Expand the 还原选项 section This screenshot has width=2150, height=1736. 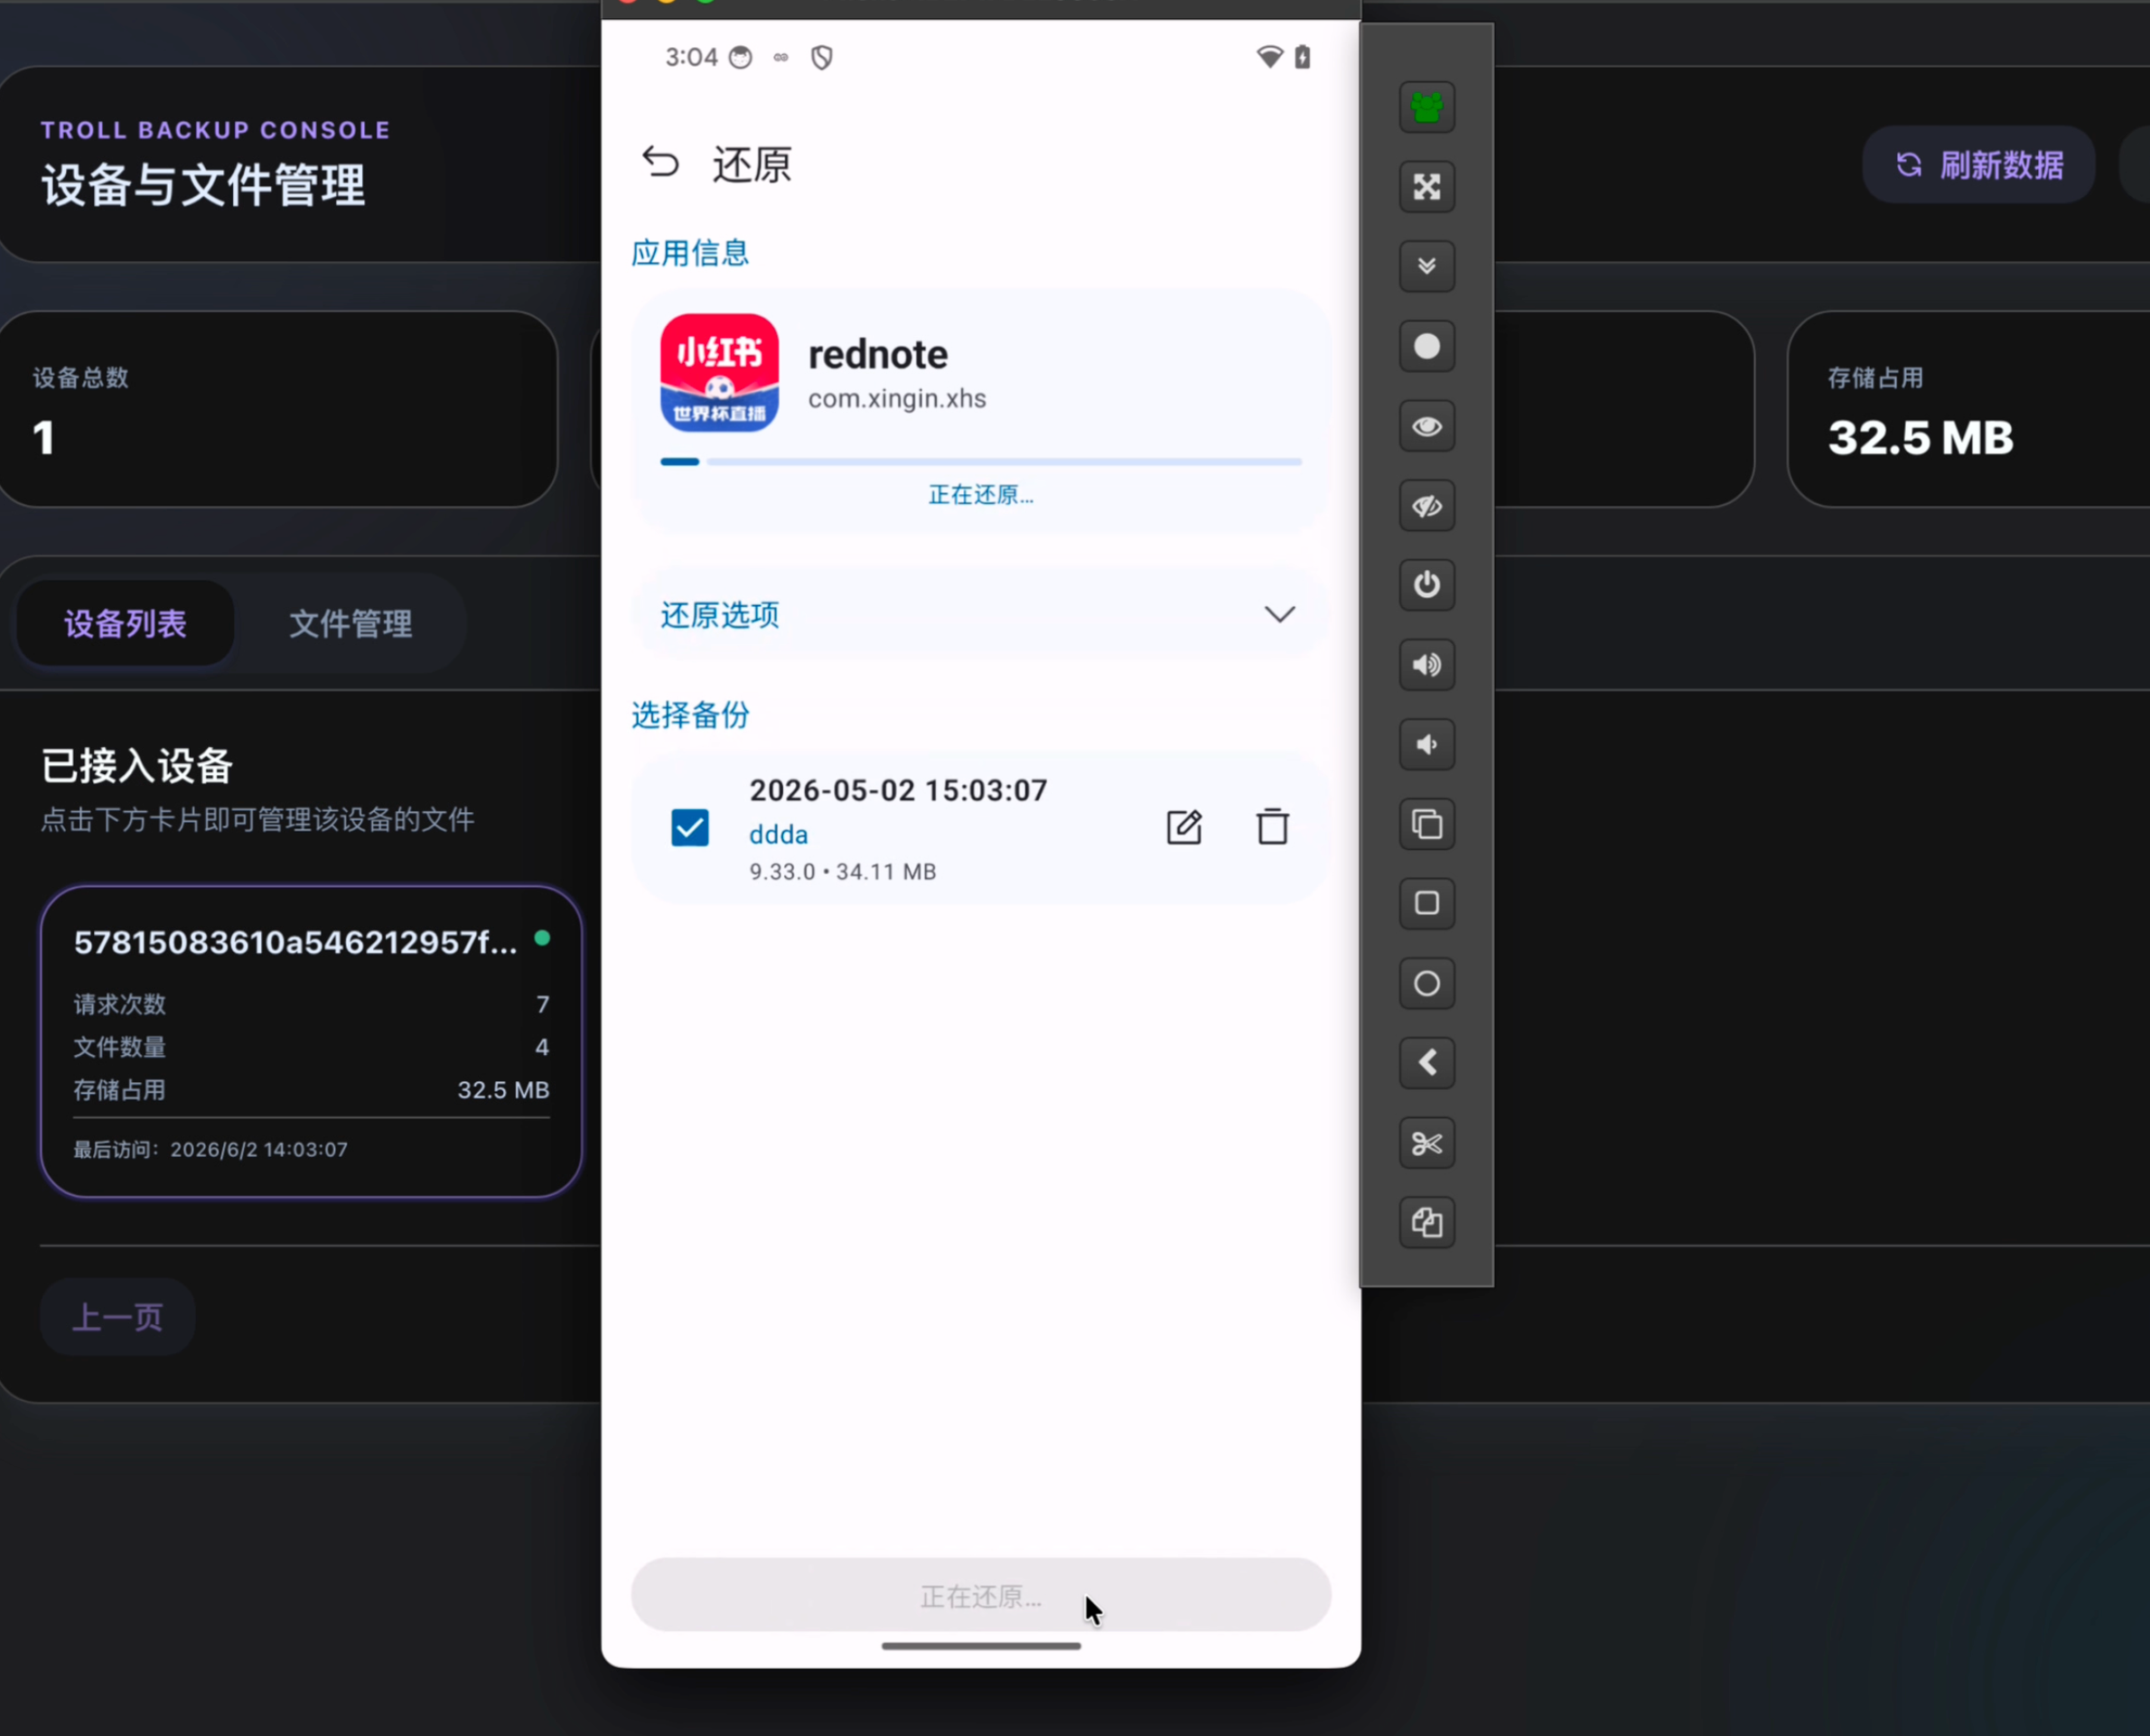coord(980,614)
